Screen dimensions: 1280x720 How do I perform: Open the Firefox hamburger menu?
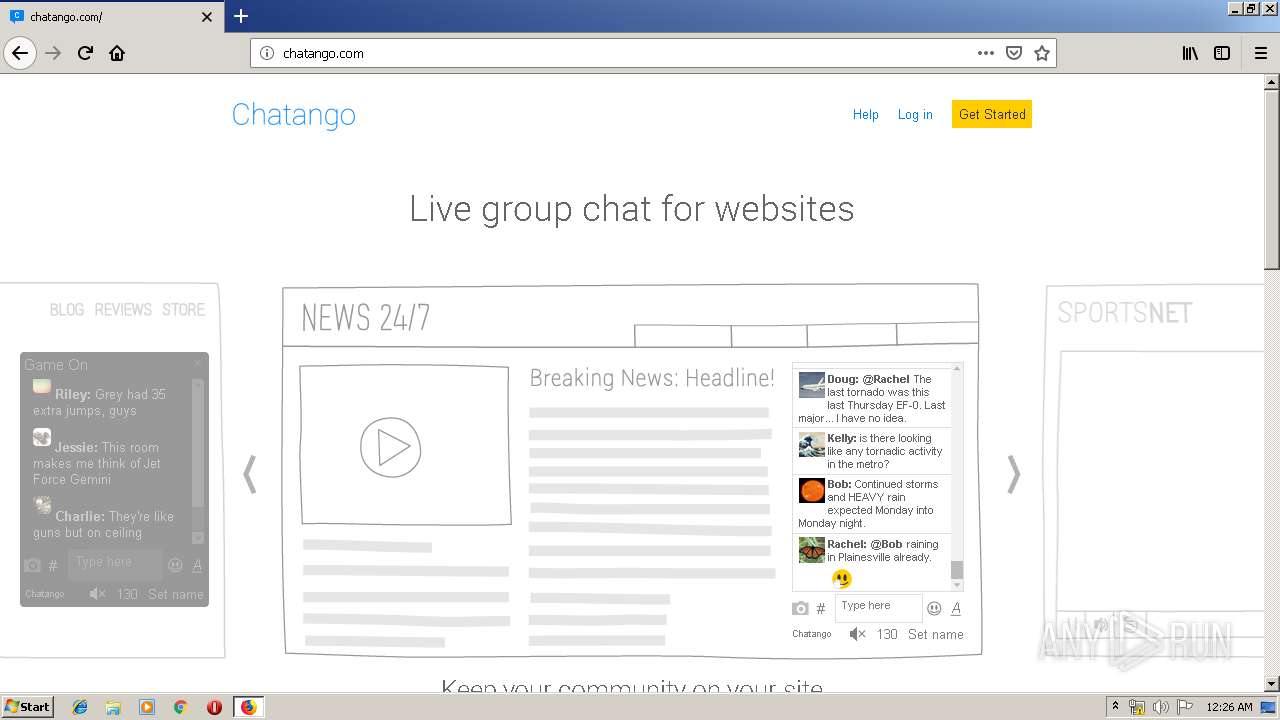(x=1260, y=53)
